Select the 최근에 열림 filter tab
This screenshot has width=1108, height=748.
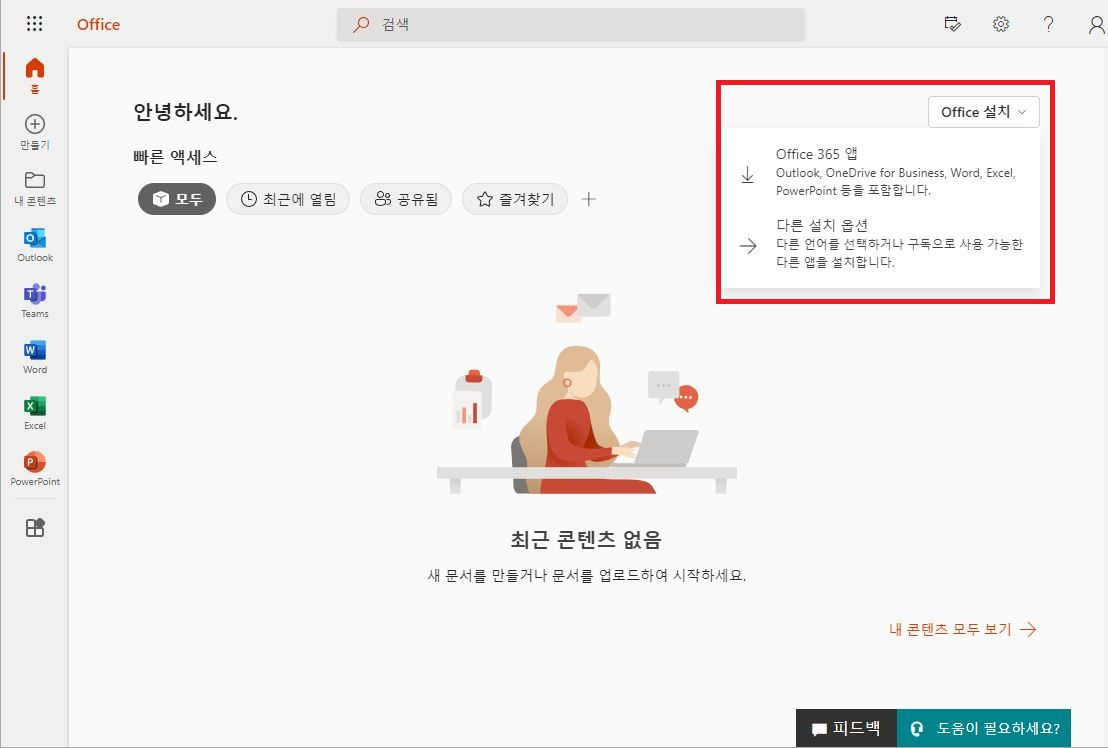(x=288, y=199)
